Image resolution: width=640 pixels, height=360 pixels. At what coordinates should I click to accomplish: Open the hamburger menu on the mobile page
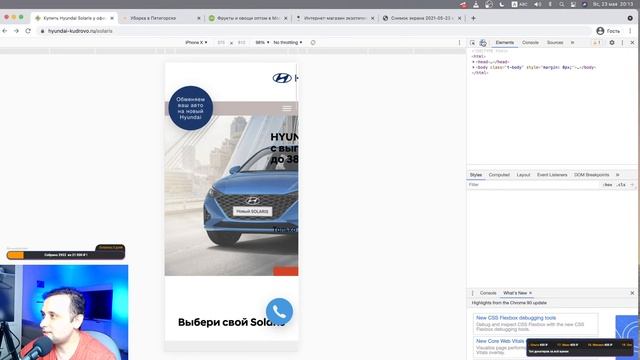point(287,108)
